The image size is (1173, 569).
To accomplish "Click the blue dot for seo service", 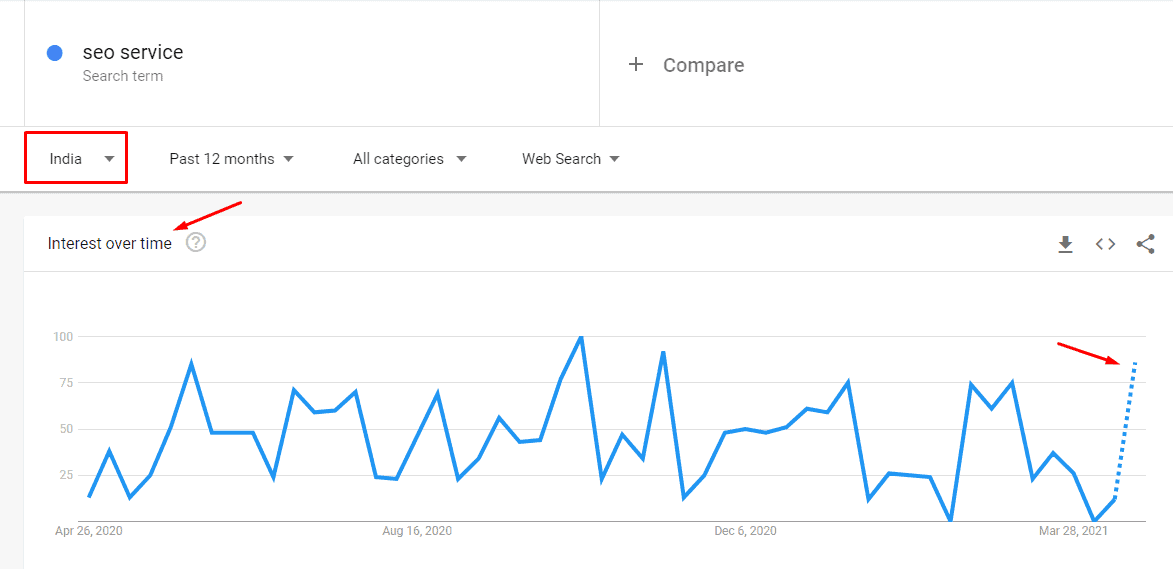I will [x=54, y=53].
